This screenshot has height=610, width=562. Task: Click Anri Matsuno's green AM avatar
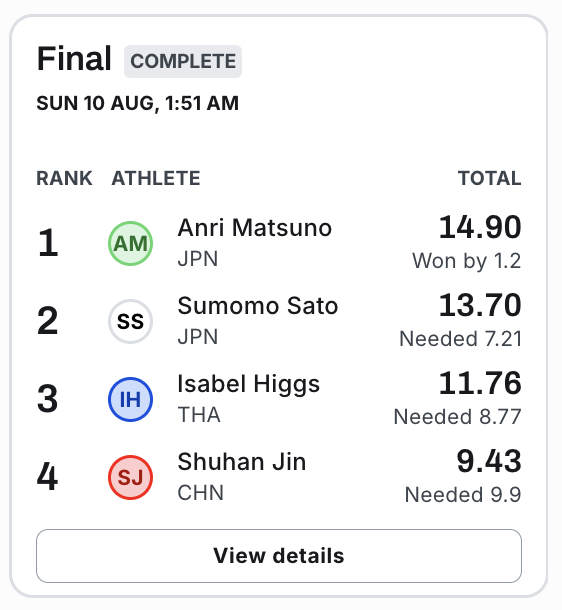coord(130,244)
